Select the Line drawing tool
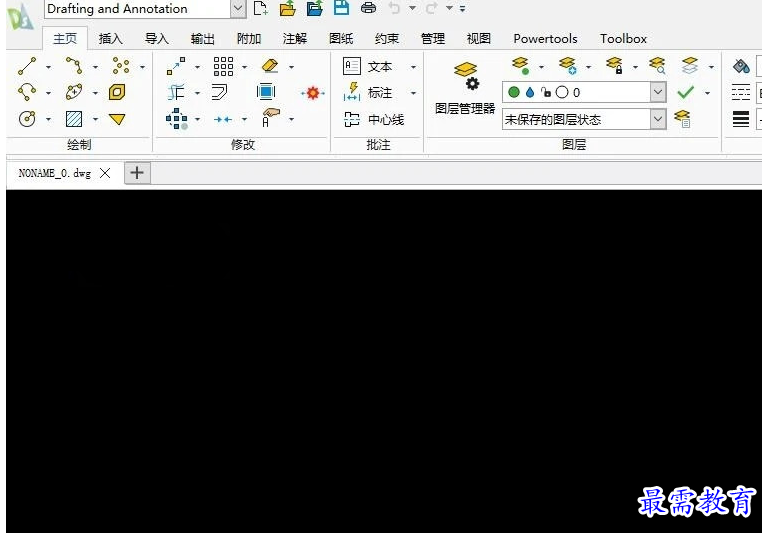This screenshot has width=762, height=533. [27, 66]
